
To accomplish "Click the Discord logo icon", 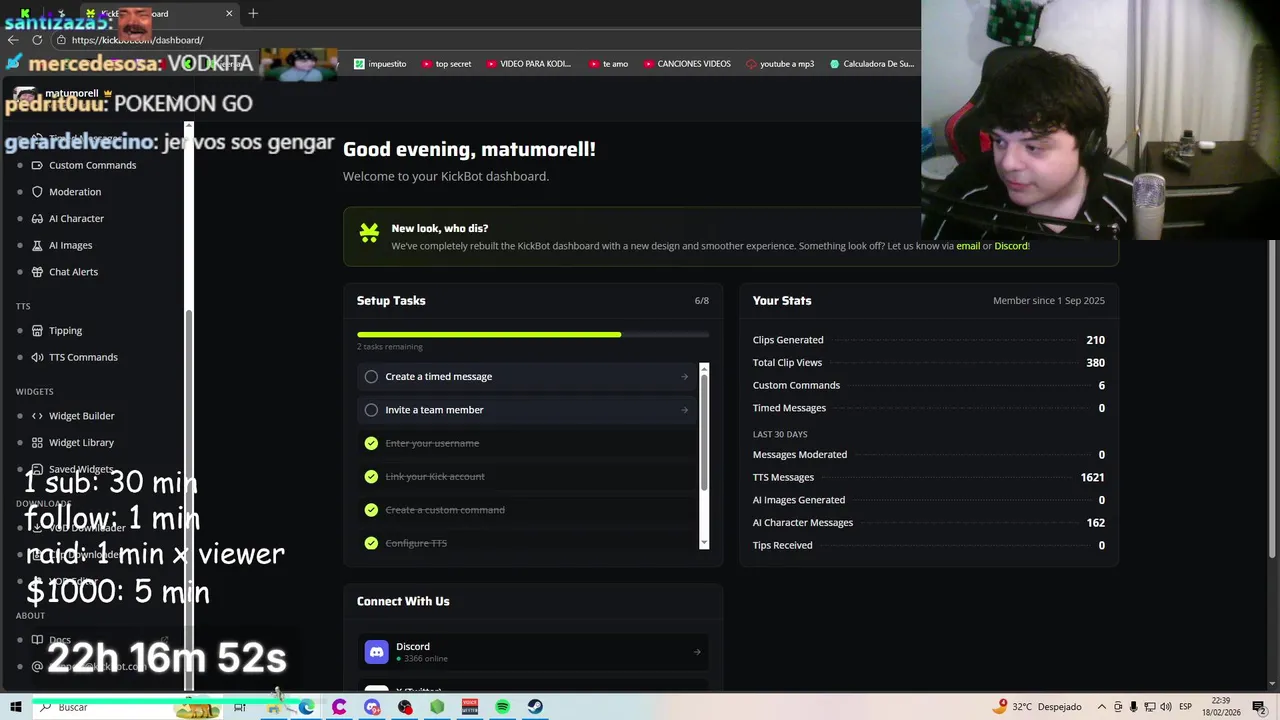I will coord(376,652).
